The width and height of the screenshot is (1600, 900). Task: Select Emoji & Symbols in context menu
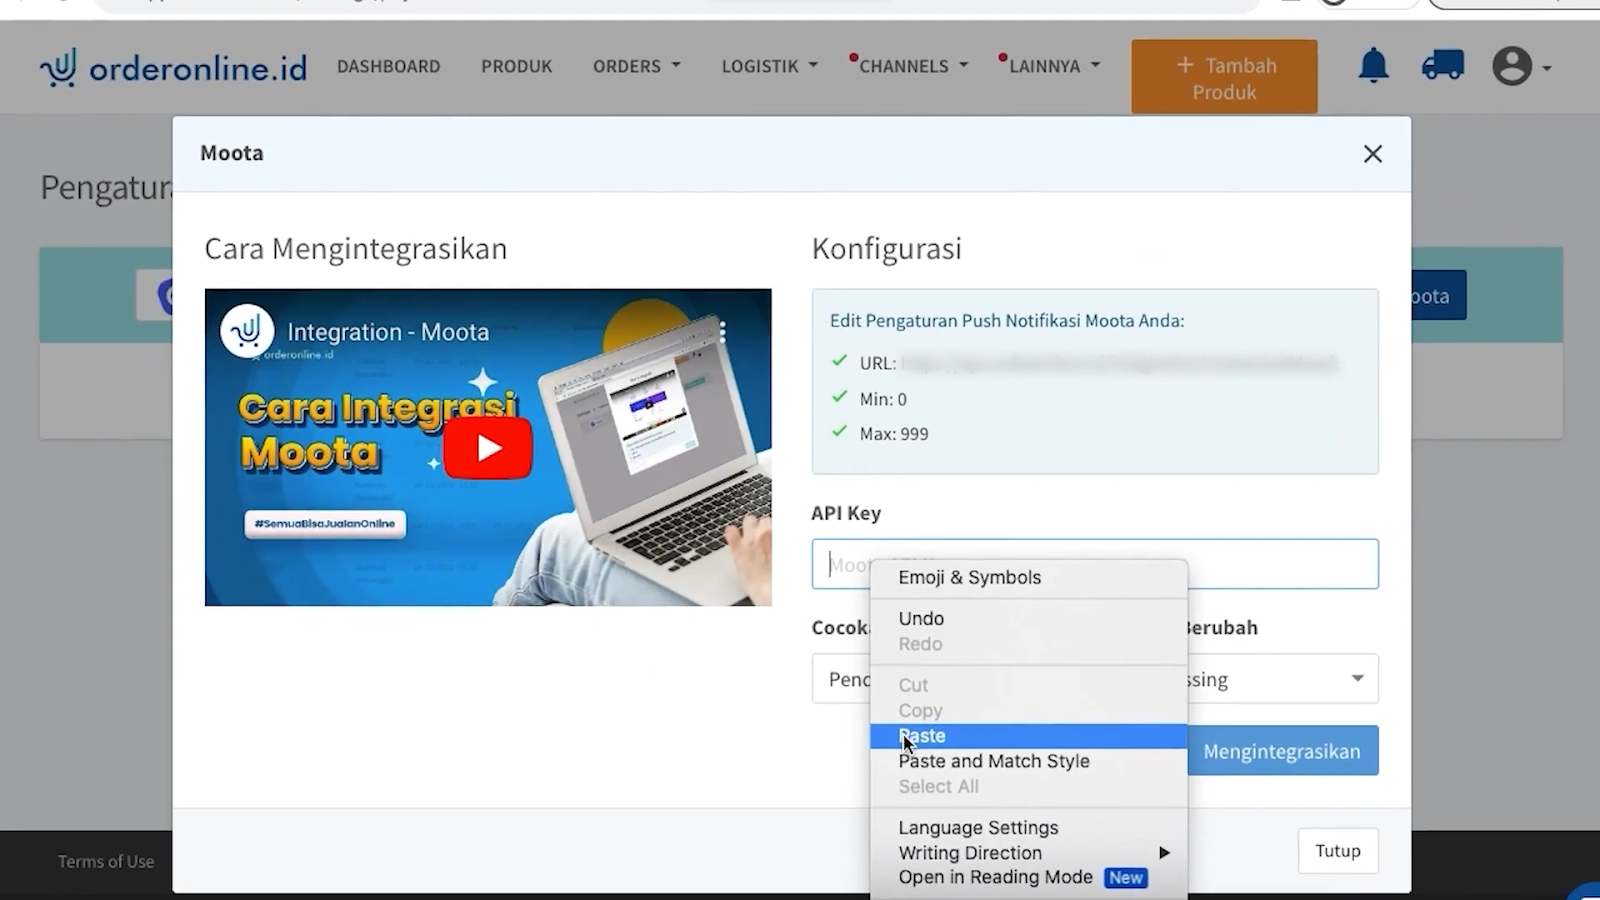click(x=1029, y=578)
